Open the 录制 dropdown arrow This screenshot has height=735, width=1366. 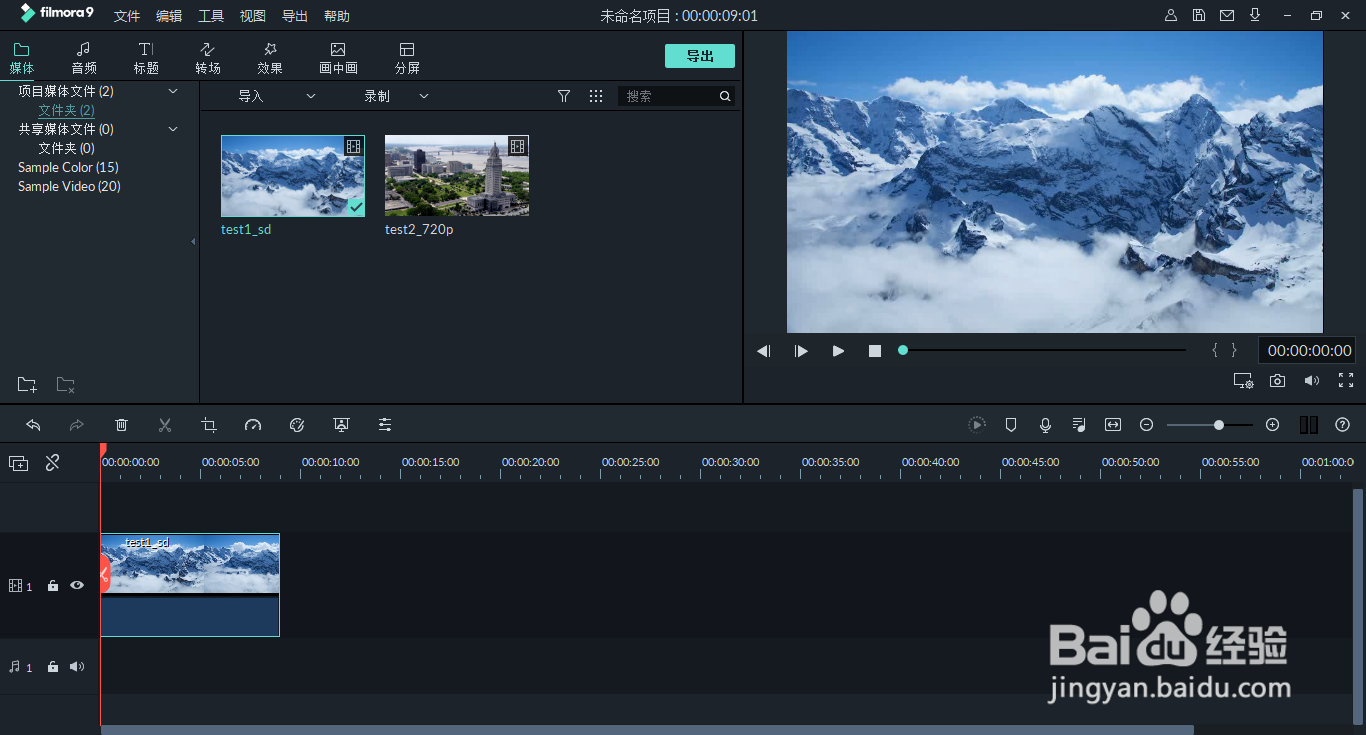[x=423, y=95]
